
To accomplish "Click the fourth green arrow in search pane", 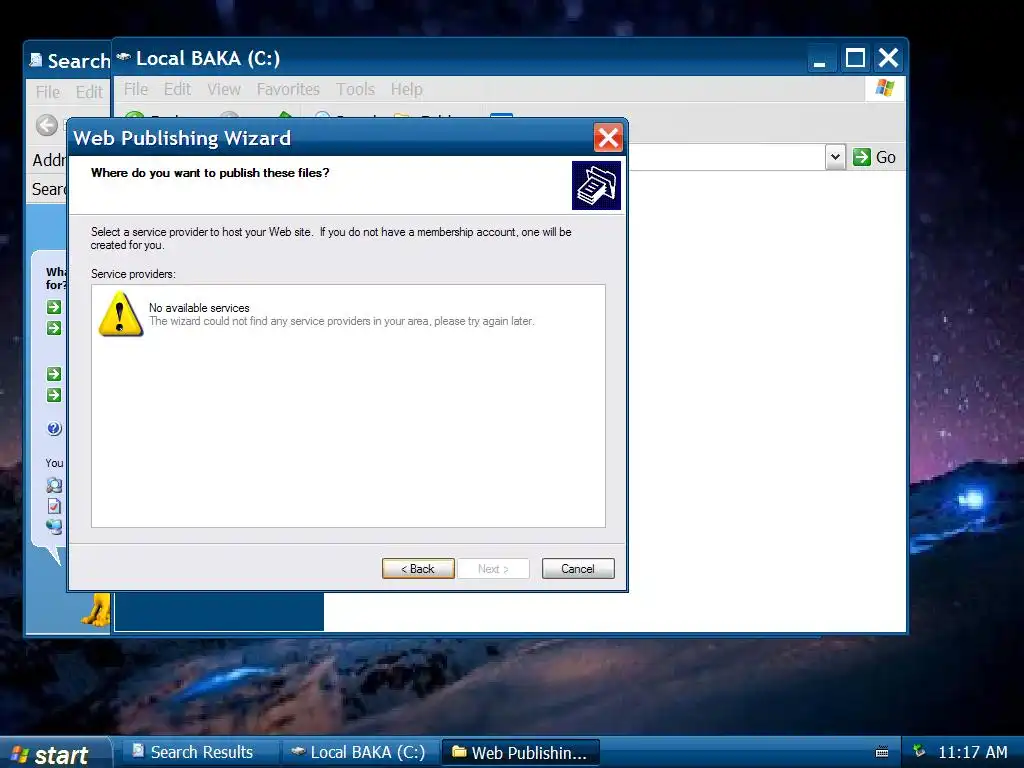I will point(54,395).
